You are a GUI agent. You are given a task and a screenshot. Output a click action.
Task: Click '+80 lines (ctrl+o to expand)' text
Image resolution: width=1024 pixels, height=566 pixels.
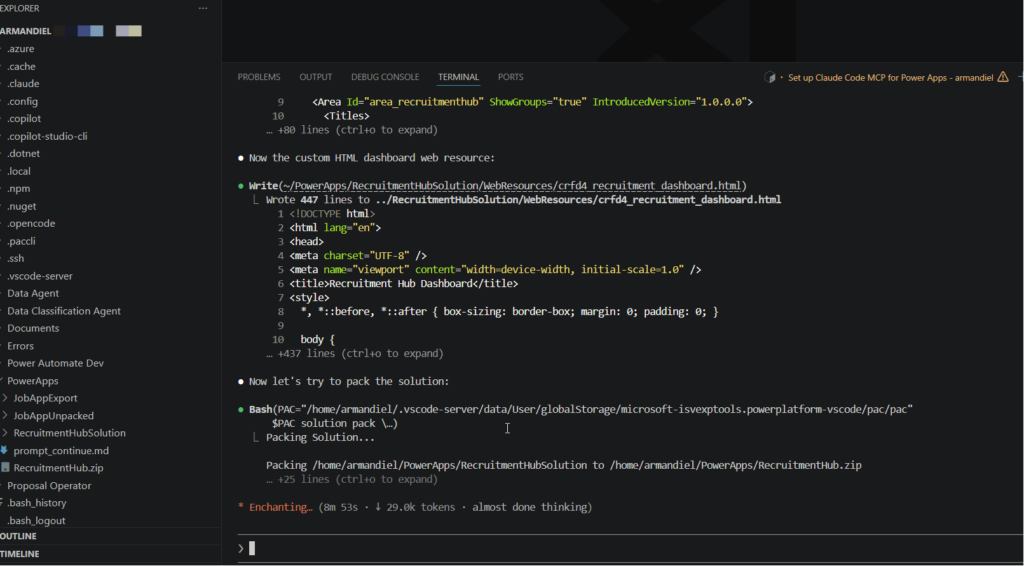pos(351,130)
